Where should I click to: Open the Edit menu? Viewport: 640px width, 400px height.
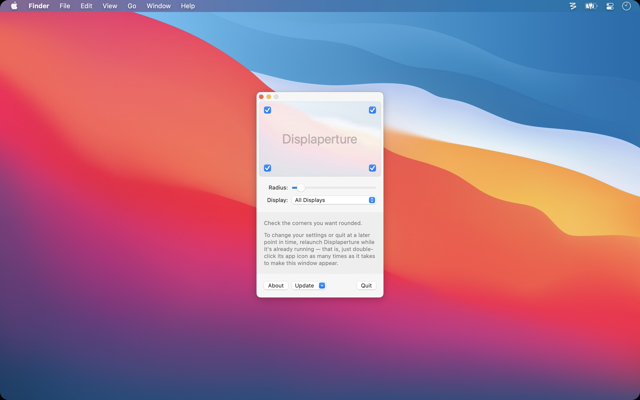pos(86,6)
